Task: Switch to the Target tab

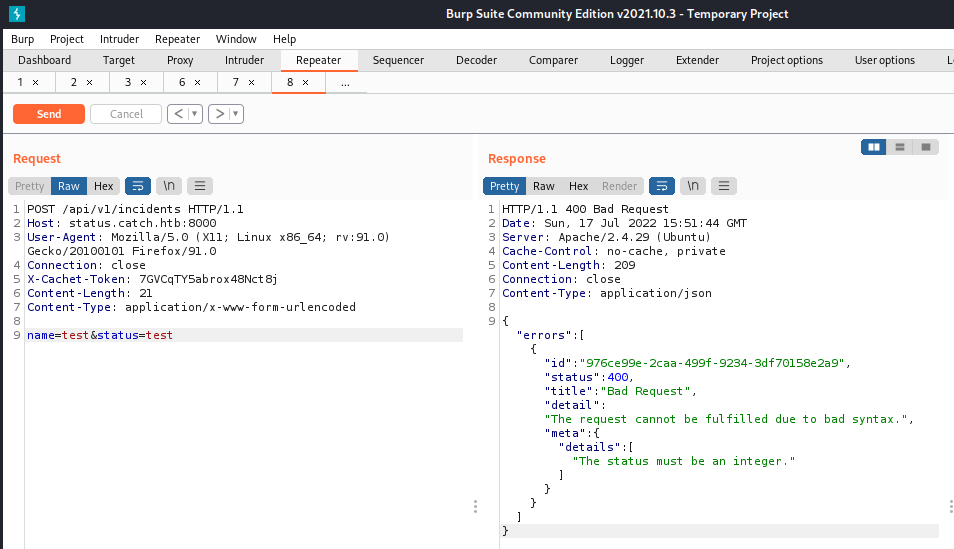Action: point(119,60)
